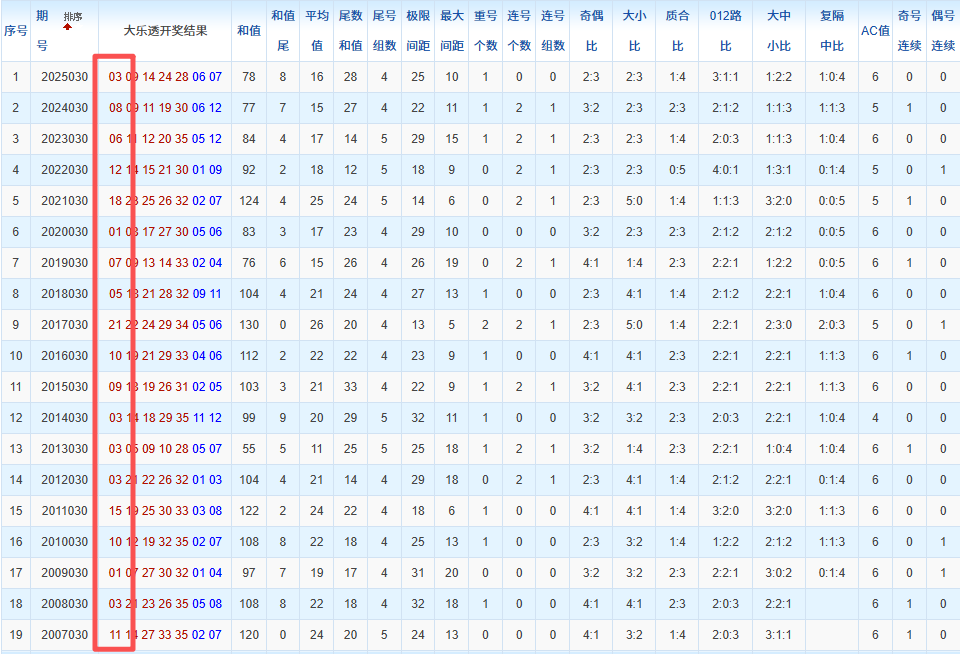Click the 尾数和值 column header

pyautogui.click(x=350, y=31)
